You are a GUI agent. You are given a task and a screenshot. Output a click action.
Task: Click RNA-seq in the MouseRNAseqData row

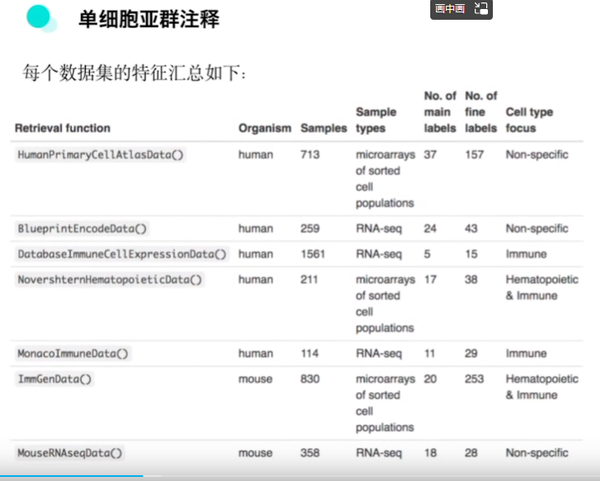coord(379,453)
